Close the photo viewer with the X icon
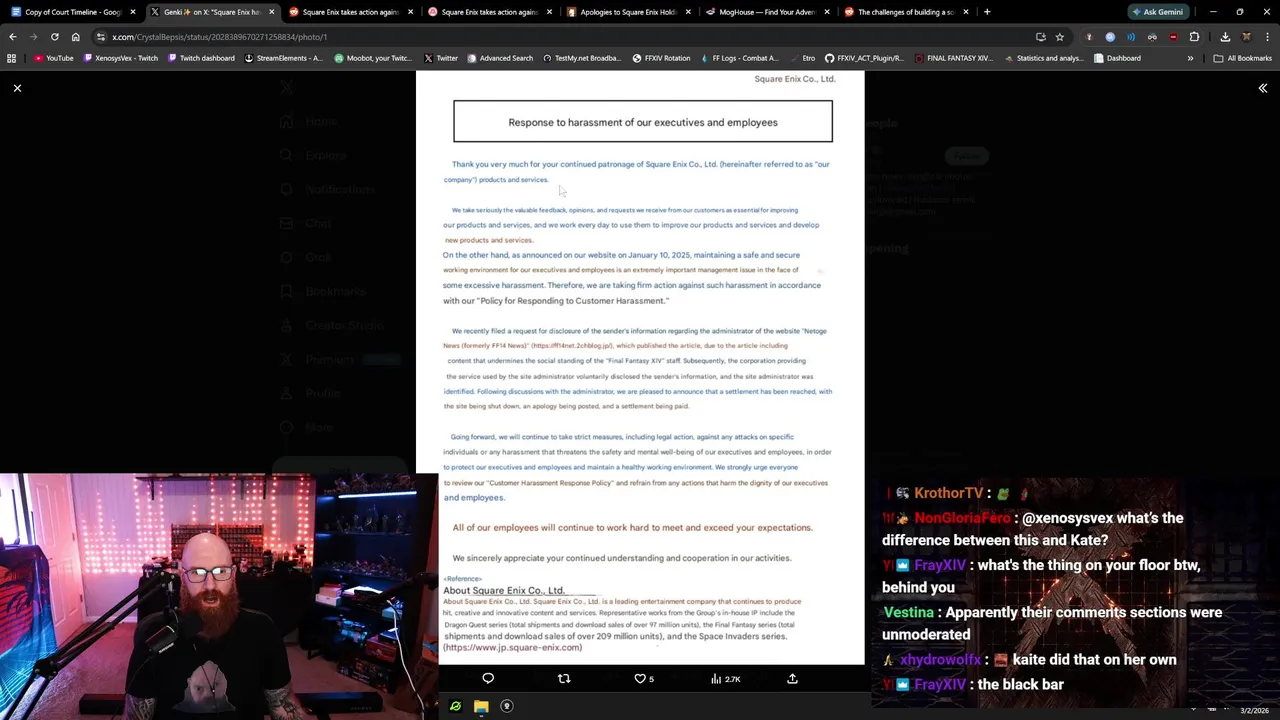Screen dimensions: 1280x720 (x=17, y=88)
